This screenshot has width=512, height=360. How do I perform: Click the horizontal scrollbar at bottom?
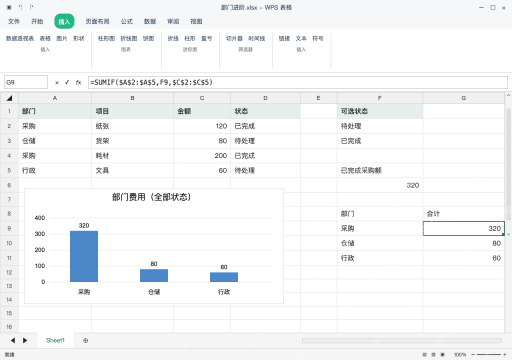(402, 340)
